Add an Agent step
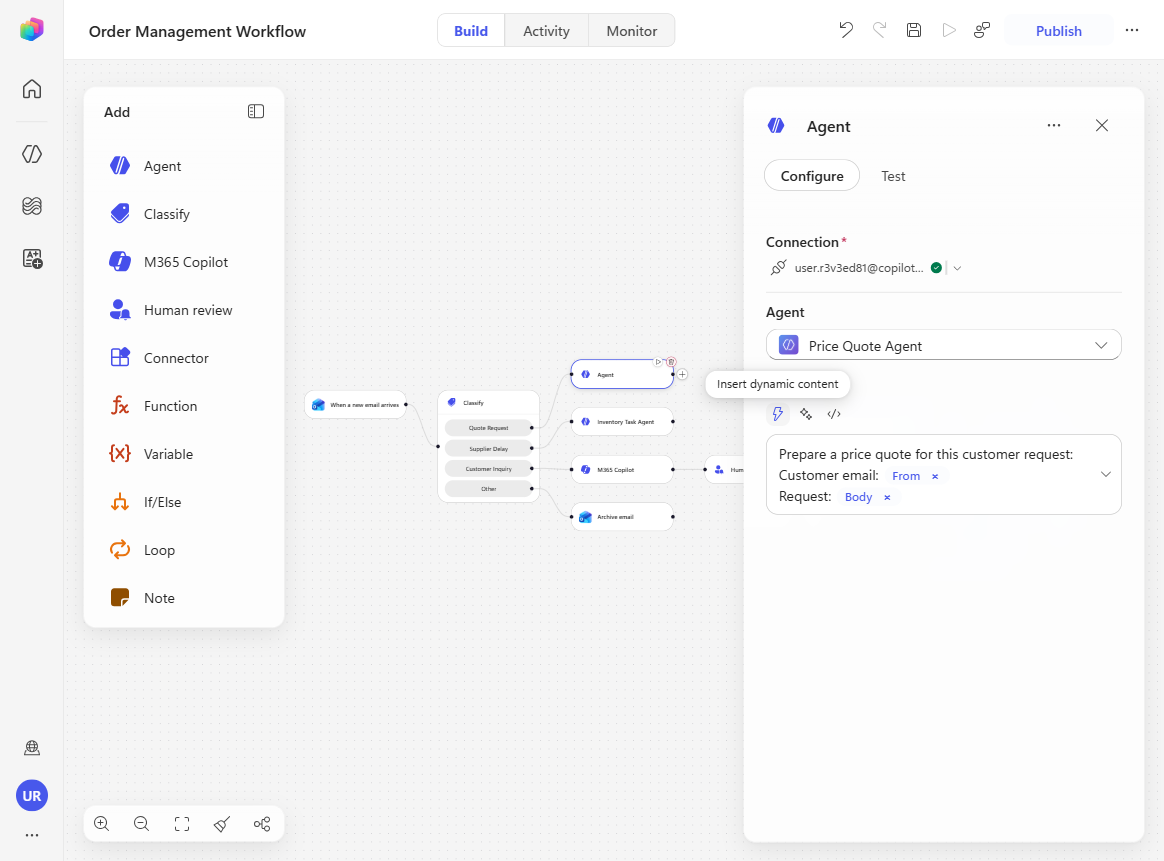 [184, 166]
